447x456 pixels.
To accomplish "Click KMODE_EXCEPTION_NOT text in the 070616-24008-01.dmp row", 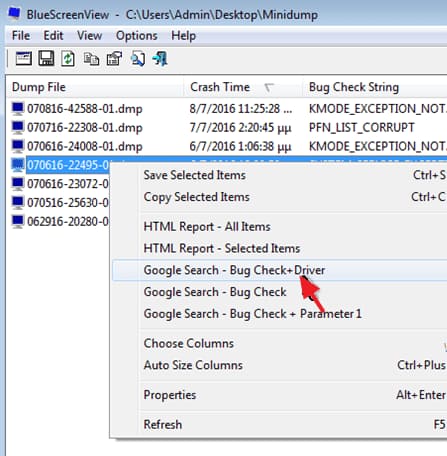I will [x=378, y=146].
